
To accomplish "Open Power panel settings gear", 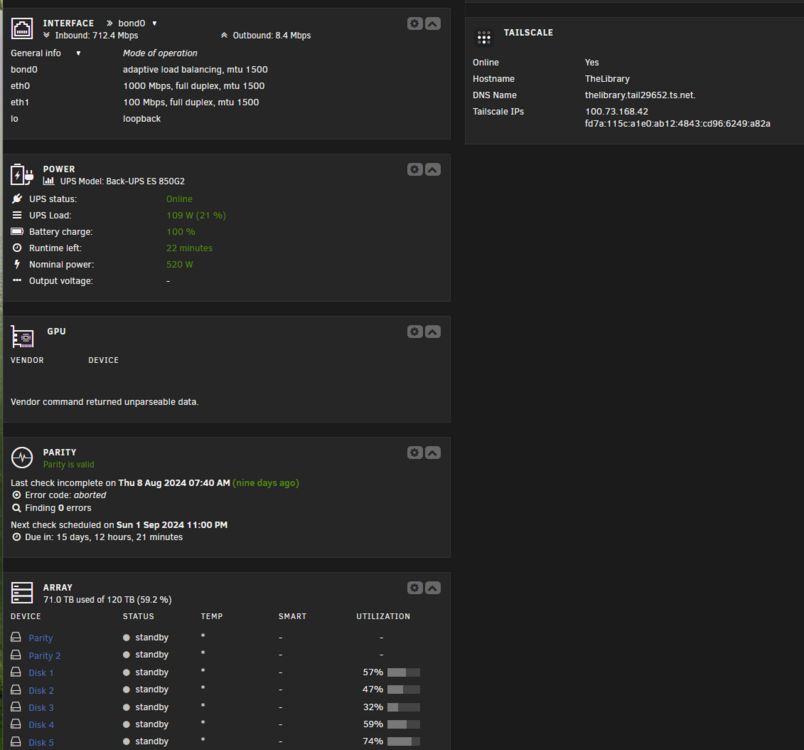I will pyautogui.click(x=415, y=169).
